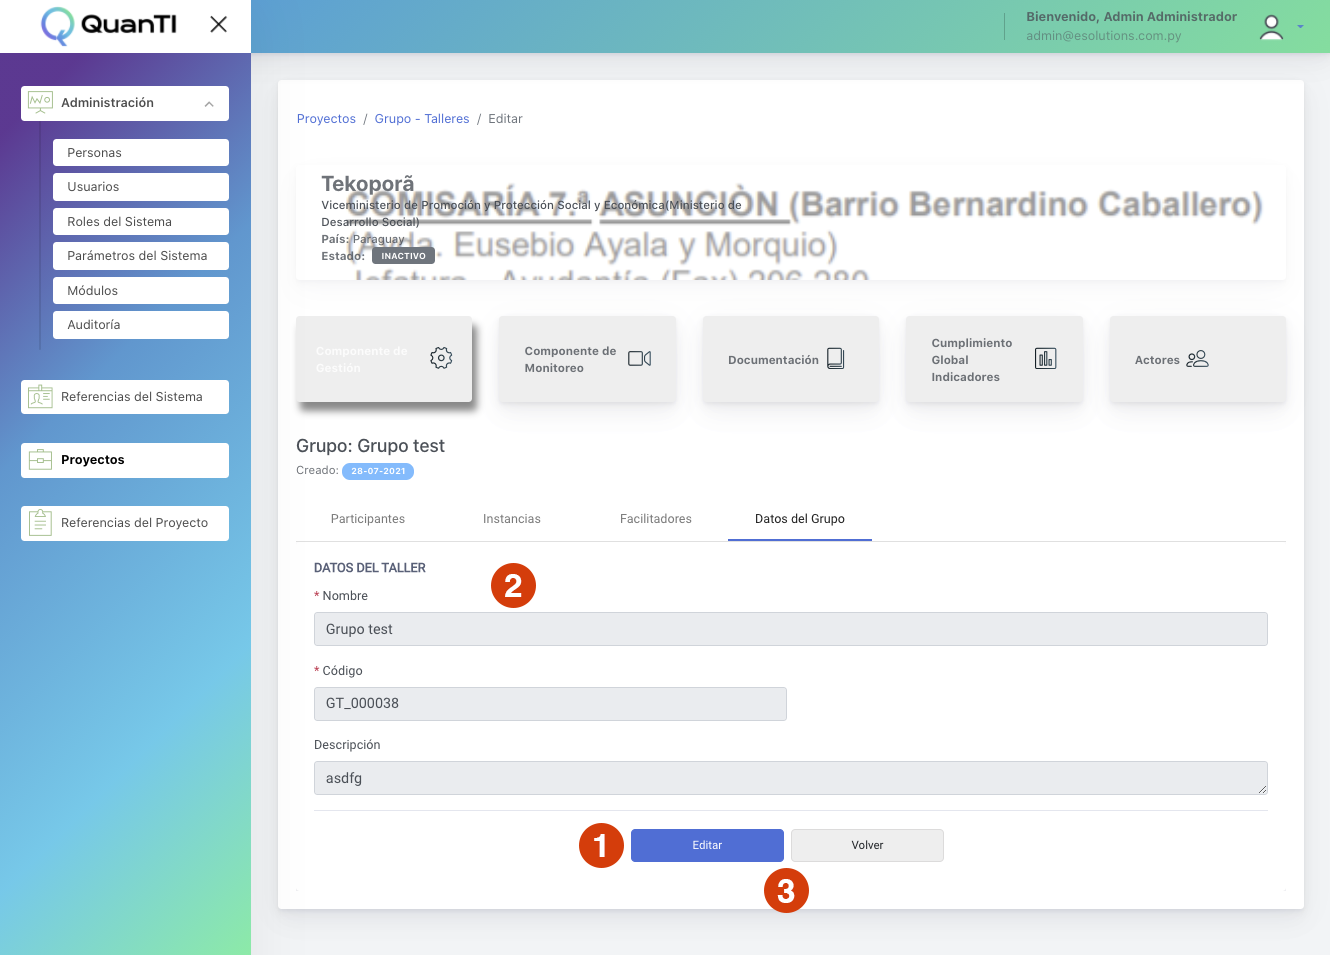Click the Volver button

pos(867,845)
